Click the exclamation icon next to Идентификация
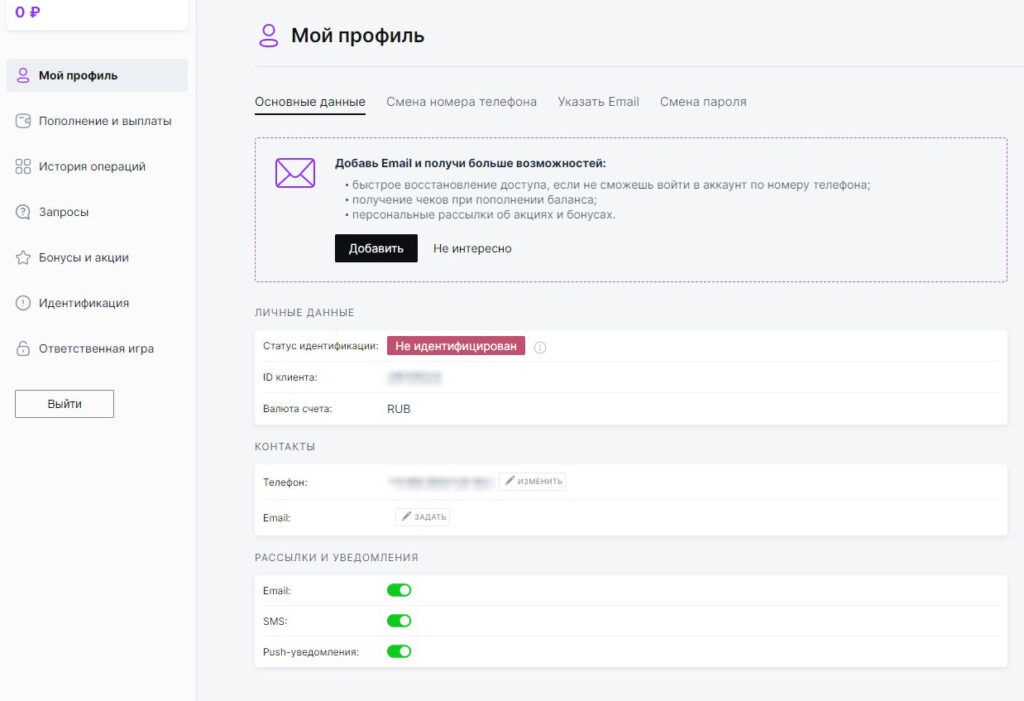 [x=23, y=303]
